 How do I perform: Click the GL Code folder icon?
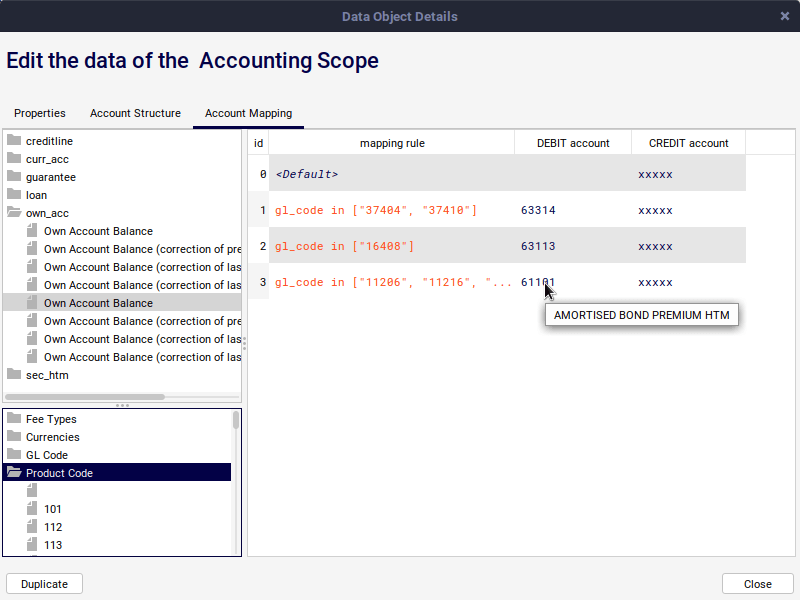coord(14,455)
